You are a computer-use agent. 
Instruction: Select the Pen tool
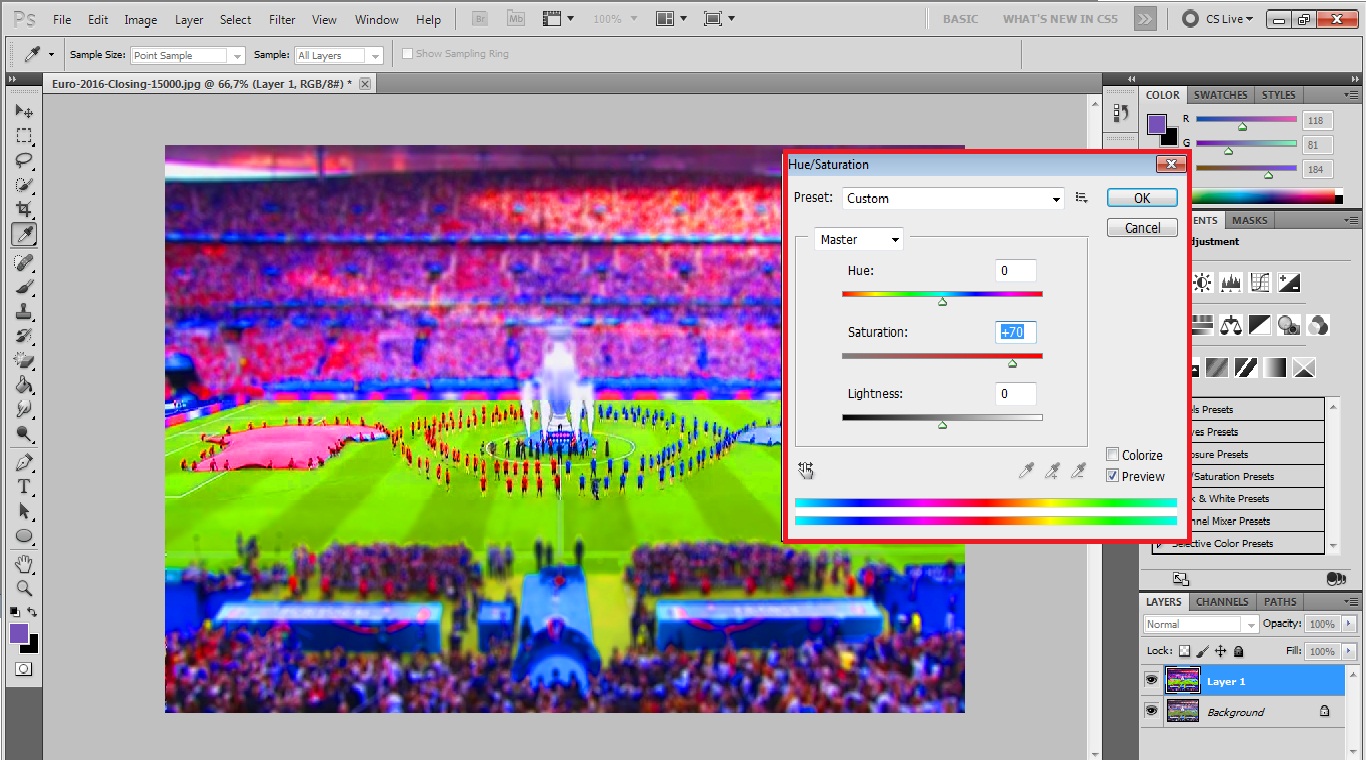coord(24,462)
